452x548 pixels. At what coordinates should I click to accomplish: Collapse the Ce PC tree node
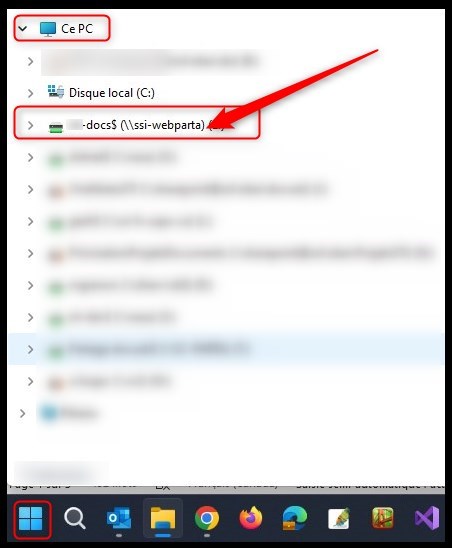[x=23, y=29]
